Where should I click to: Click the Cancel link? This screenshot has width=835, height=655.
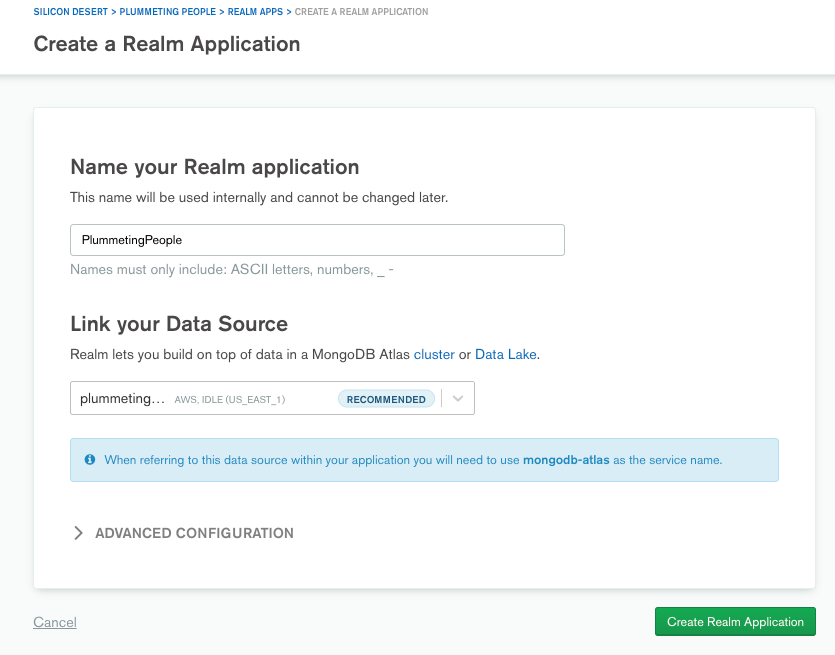[55, 622]
